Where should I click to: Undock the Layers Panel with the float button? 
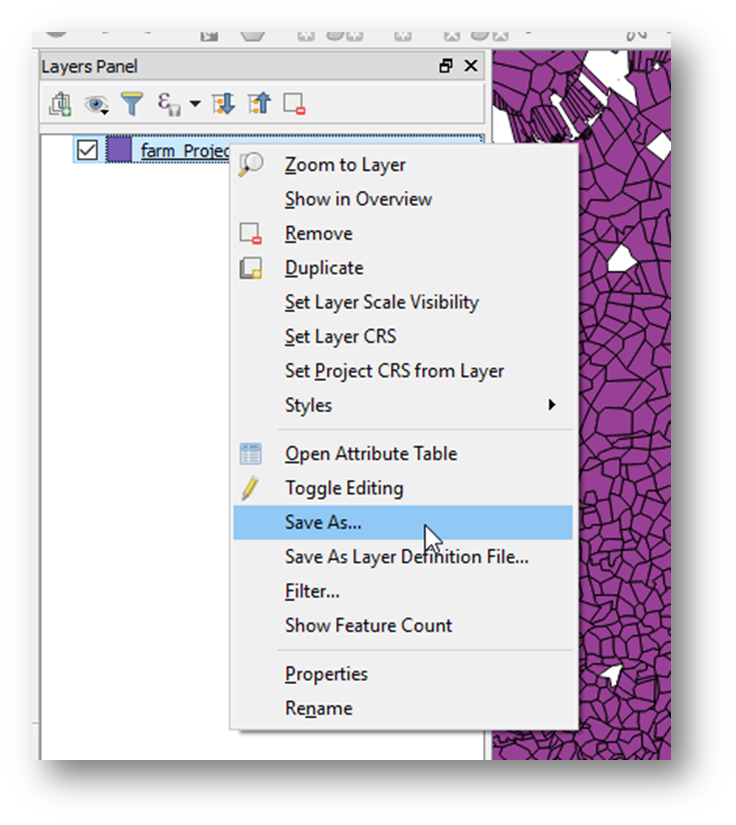tap(446, 66)
